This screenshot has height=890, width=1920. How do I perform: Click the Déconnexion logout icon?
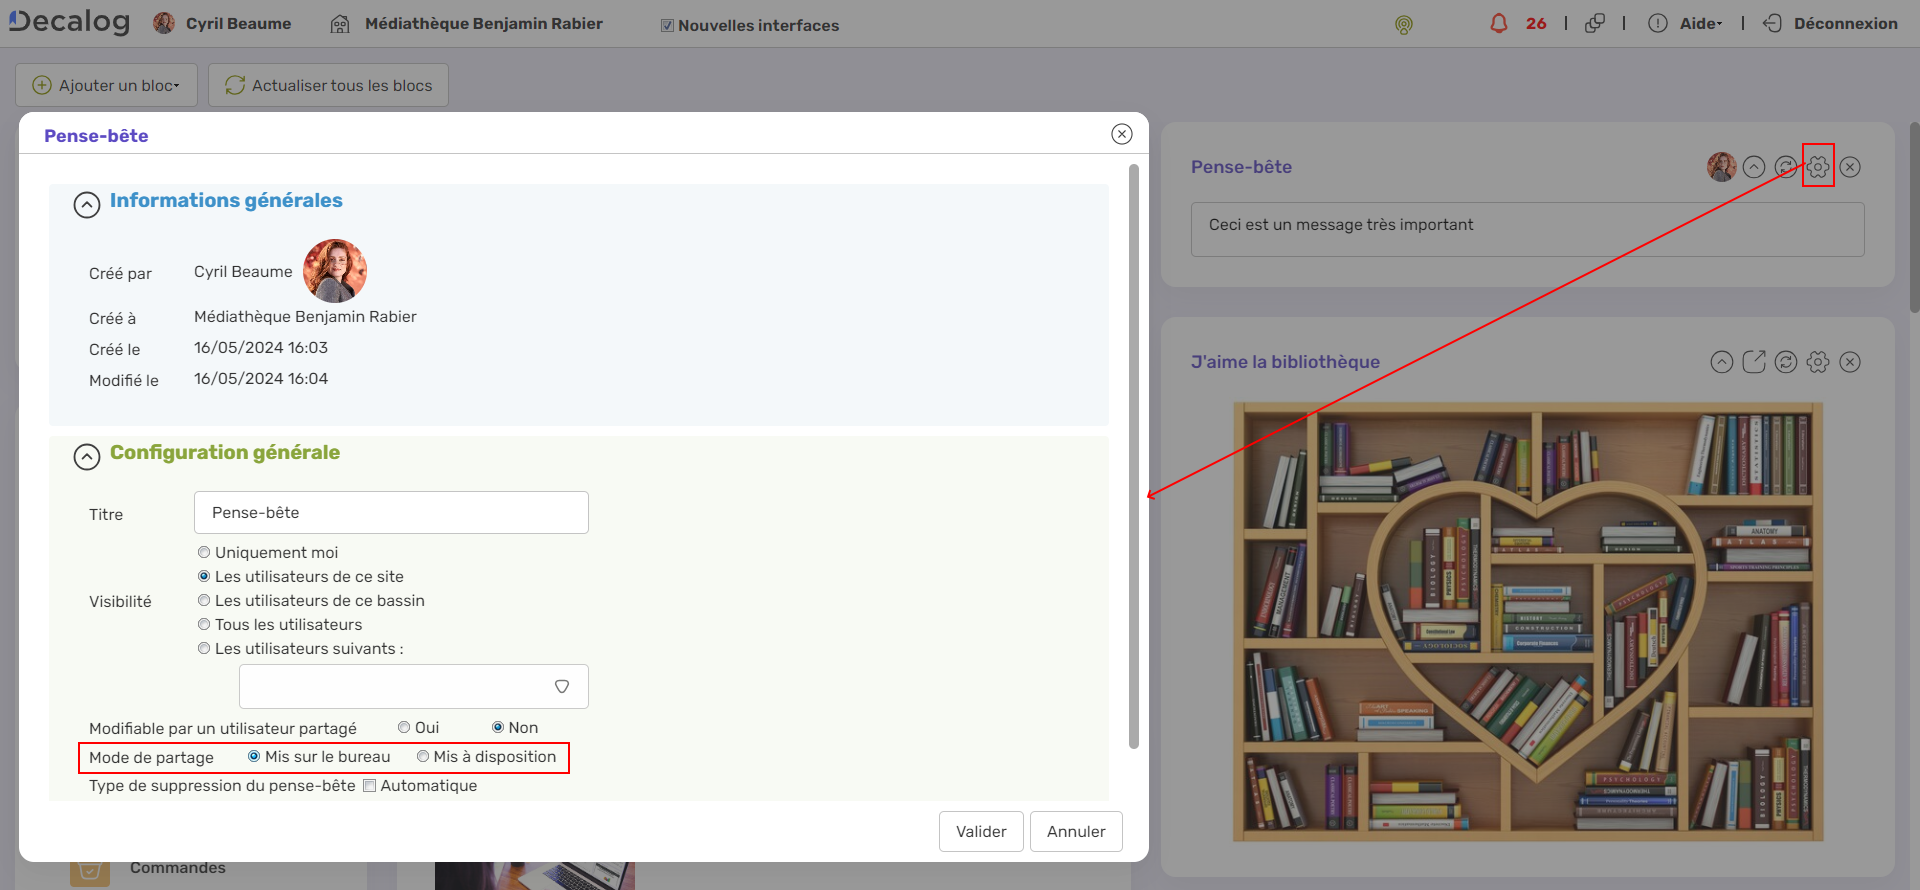tap(1772, 24)
